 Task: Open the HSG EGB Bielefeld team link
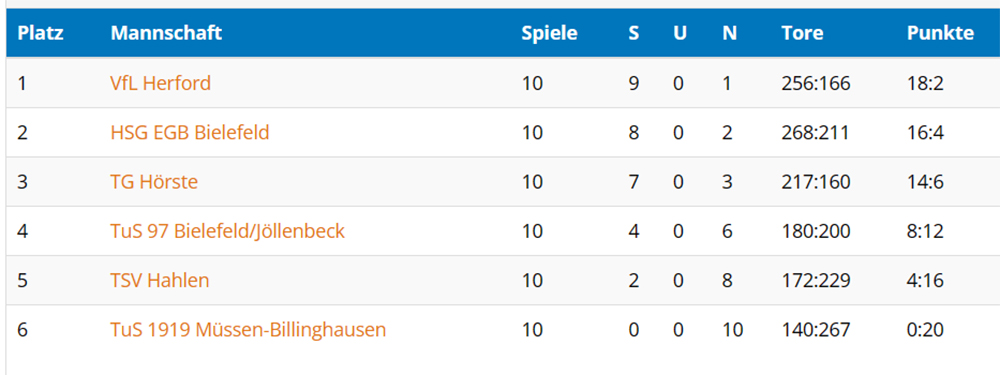[189, 133]
